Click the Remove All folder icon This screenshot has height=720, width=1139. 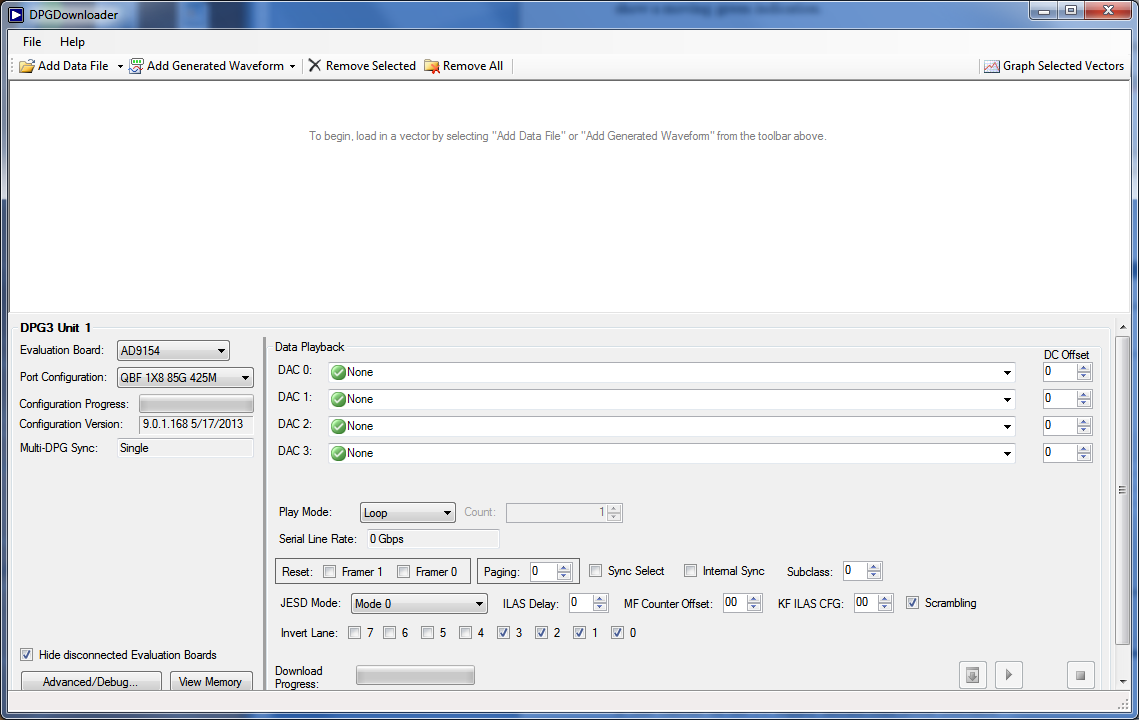pyautogui.click(x=431, y=66)
